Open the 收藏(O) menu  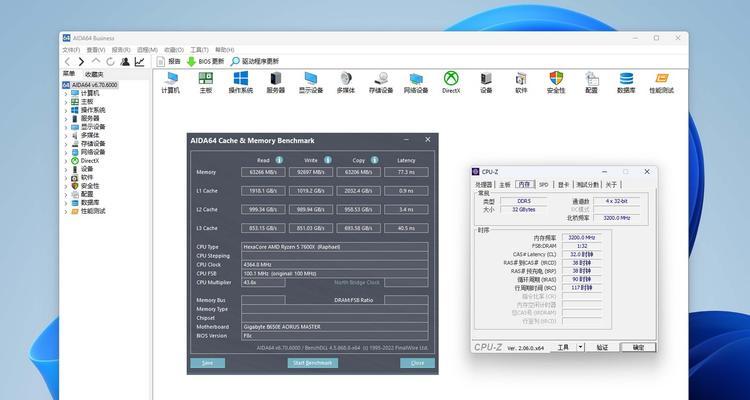tap(174, 50)
